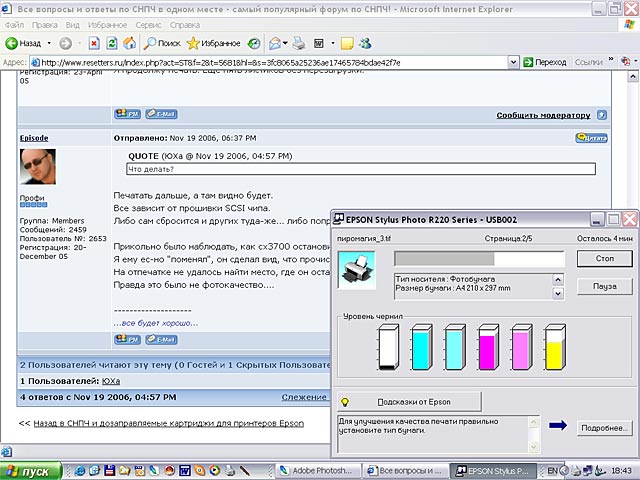This screenshot has height=480, width=640.
Task: Print page with the printer toolbar icon
Action: coord(299,43)
